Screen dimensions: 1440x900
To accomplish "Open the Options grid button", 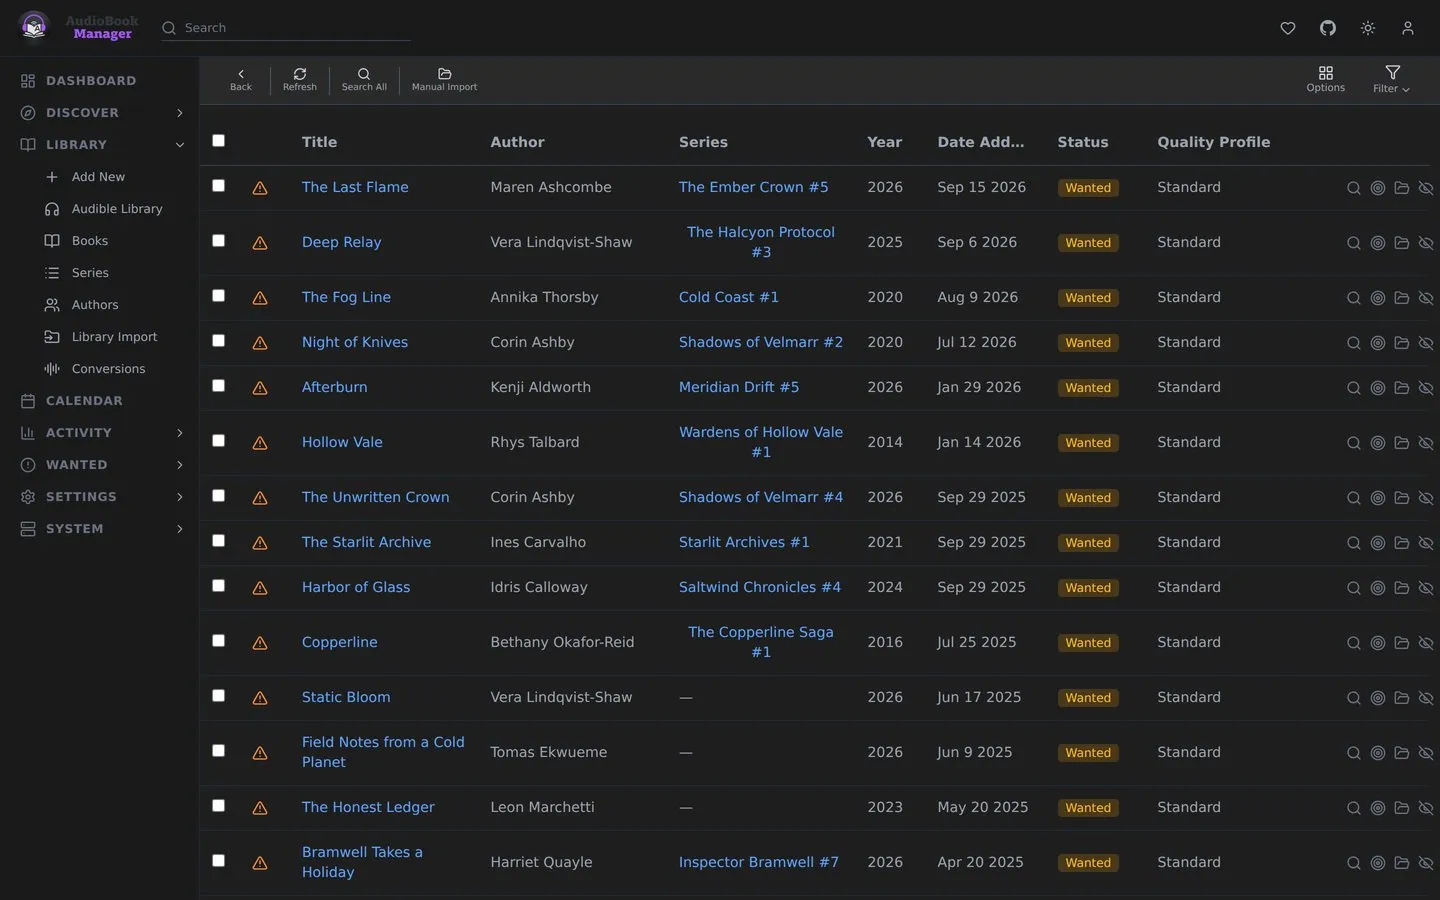I will (1326, 80).
